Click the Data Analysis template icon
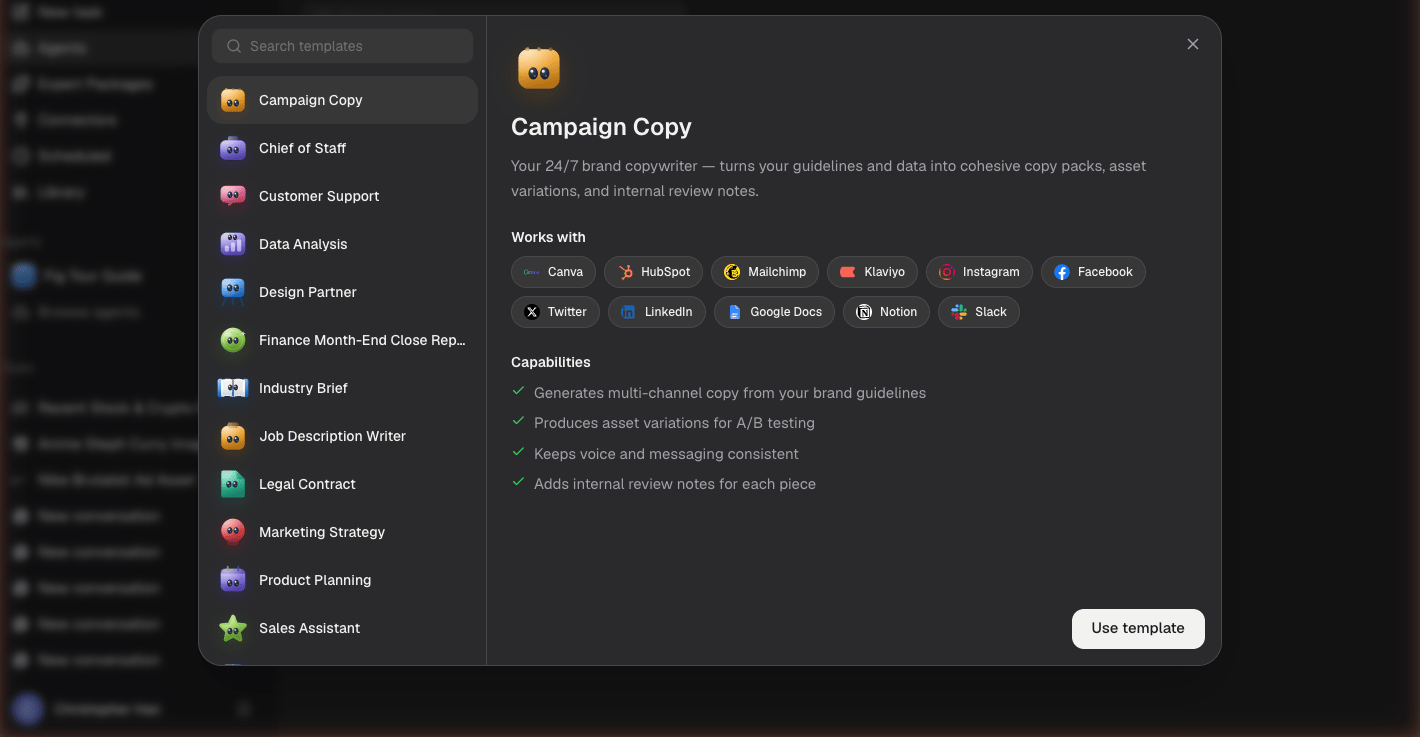The height and width of the screenshot is (737, 1420). click(x=233, y=244)
